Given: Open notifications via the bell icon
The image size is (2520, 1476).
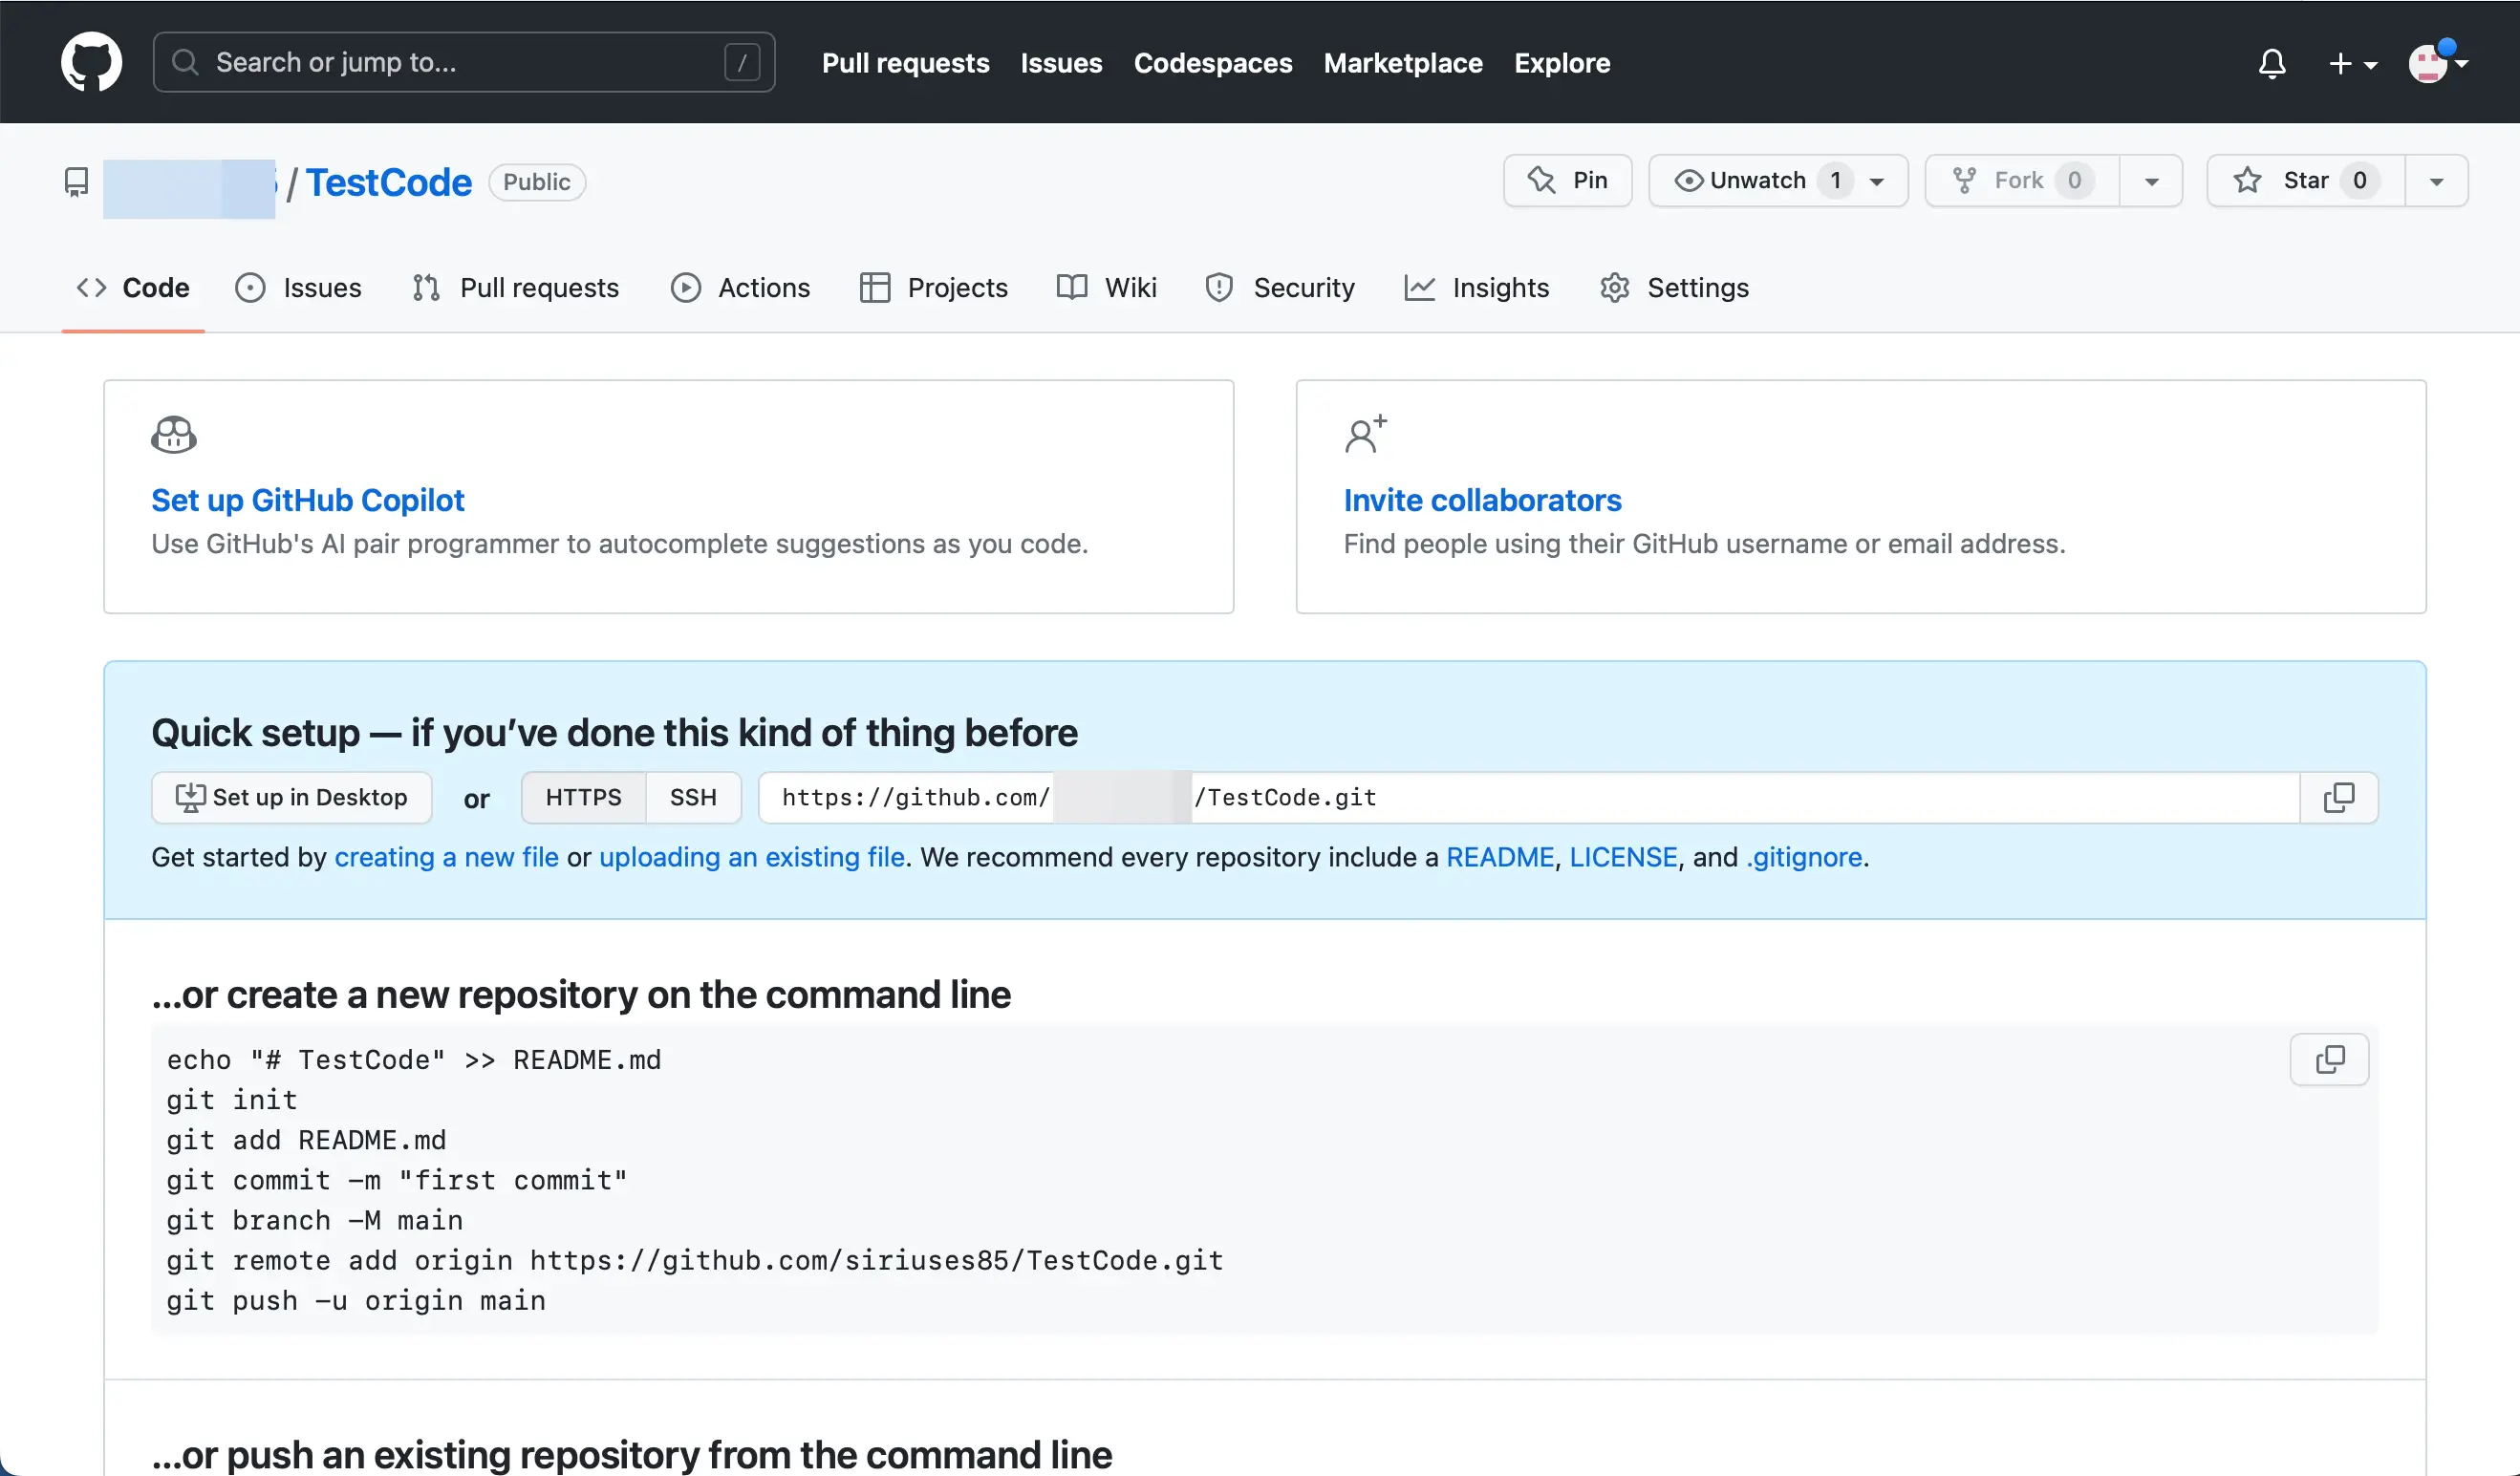Looking at the screenshot, I should click(x=2272, y=63).
